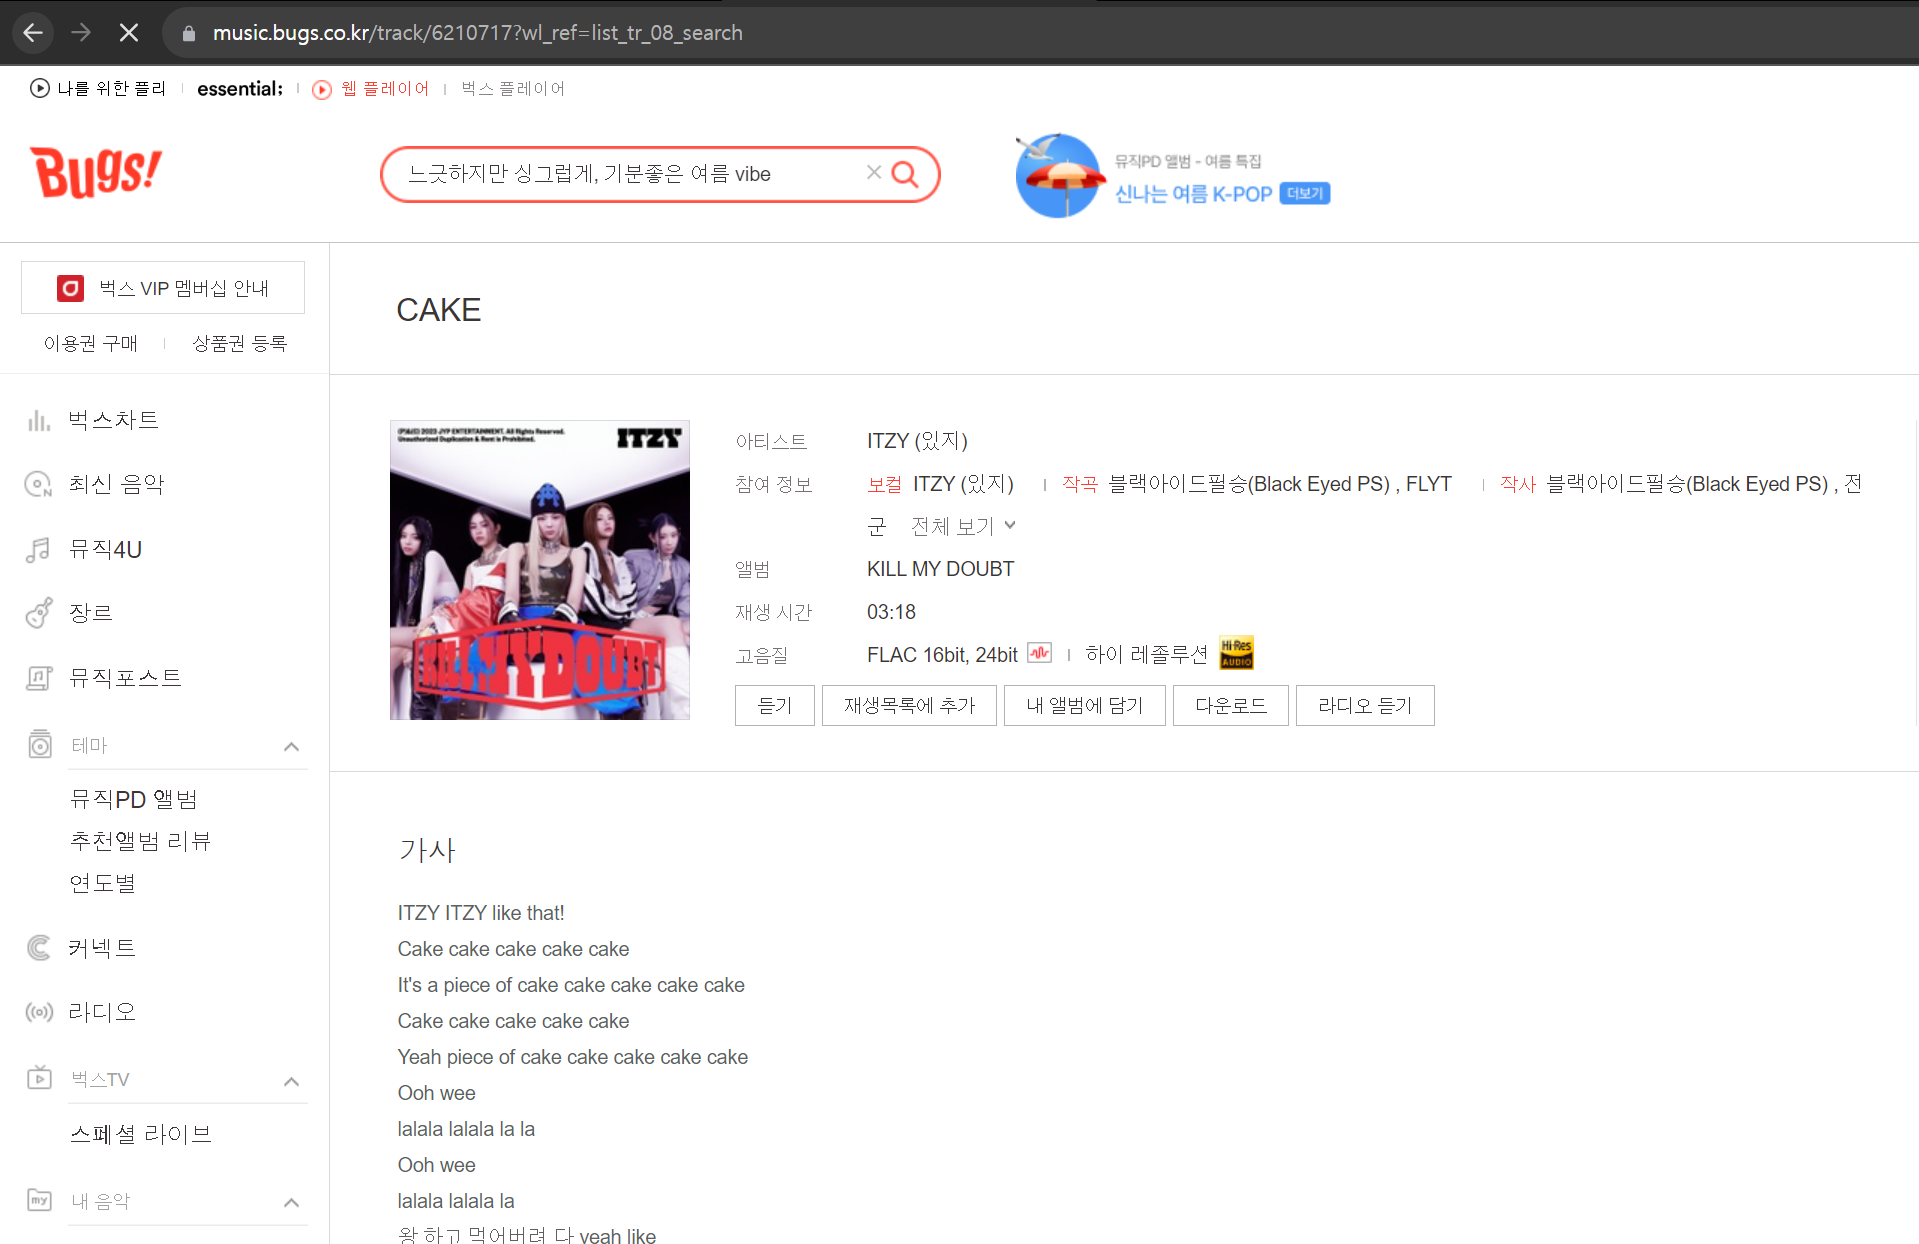Click the red play icon before 웹 플레이어

322,90
